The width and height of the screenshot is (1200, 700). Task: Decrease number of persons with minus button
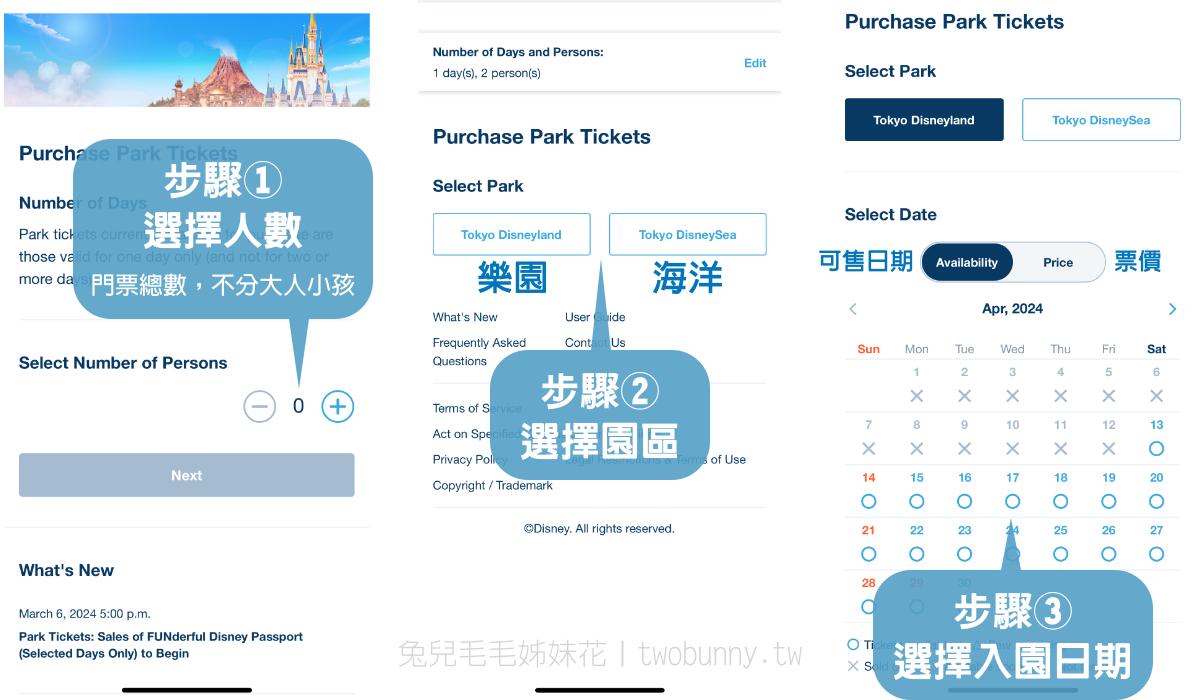pyautogui.click(x=260, y=406)
